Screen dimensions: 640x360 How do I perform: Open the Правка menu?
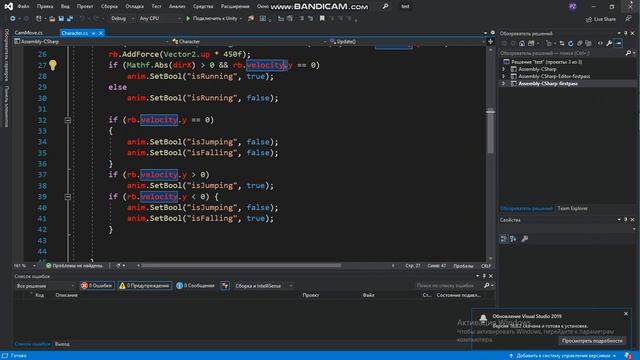click(45, 7)
